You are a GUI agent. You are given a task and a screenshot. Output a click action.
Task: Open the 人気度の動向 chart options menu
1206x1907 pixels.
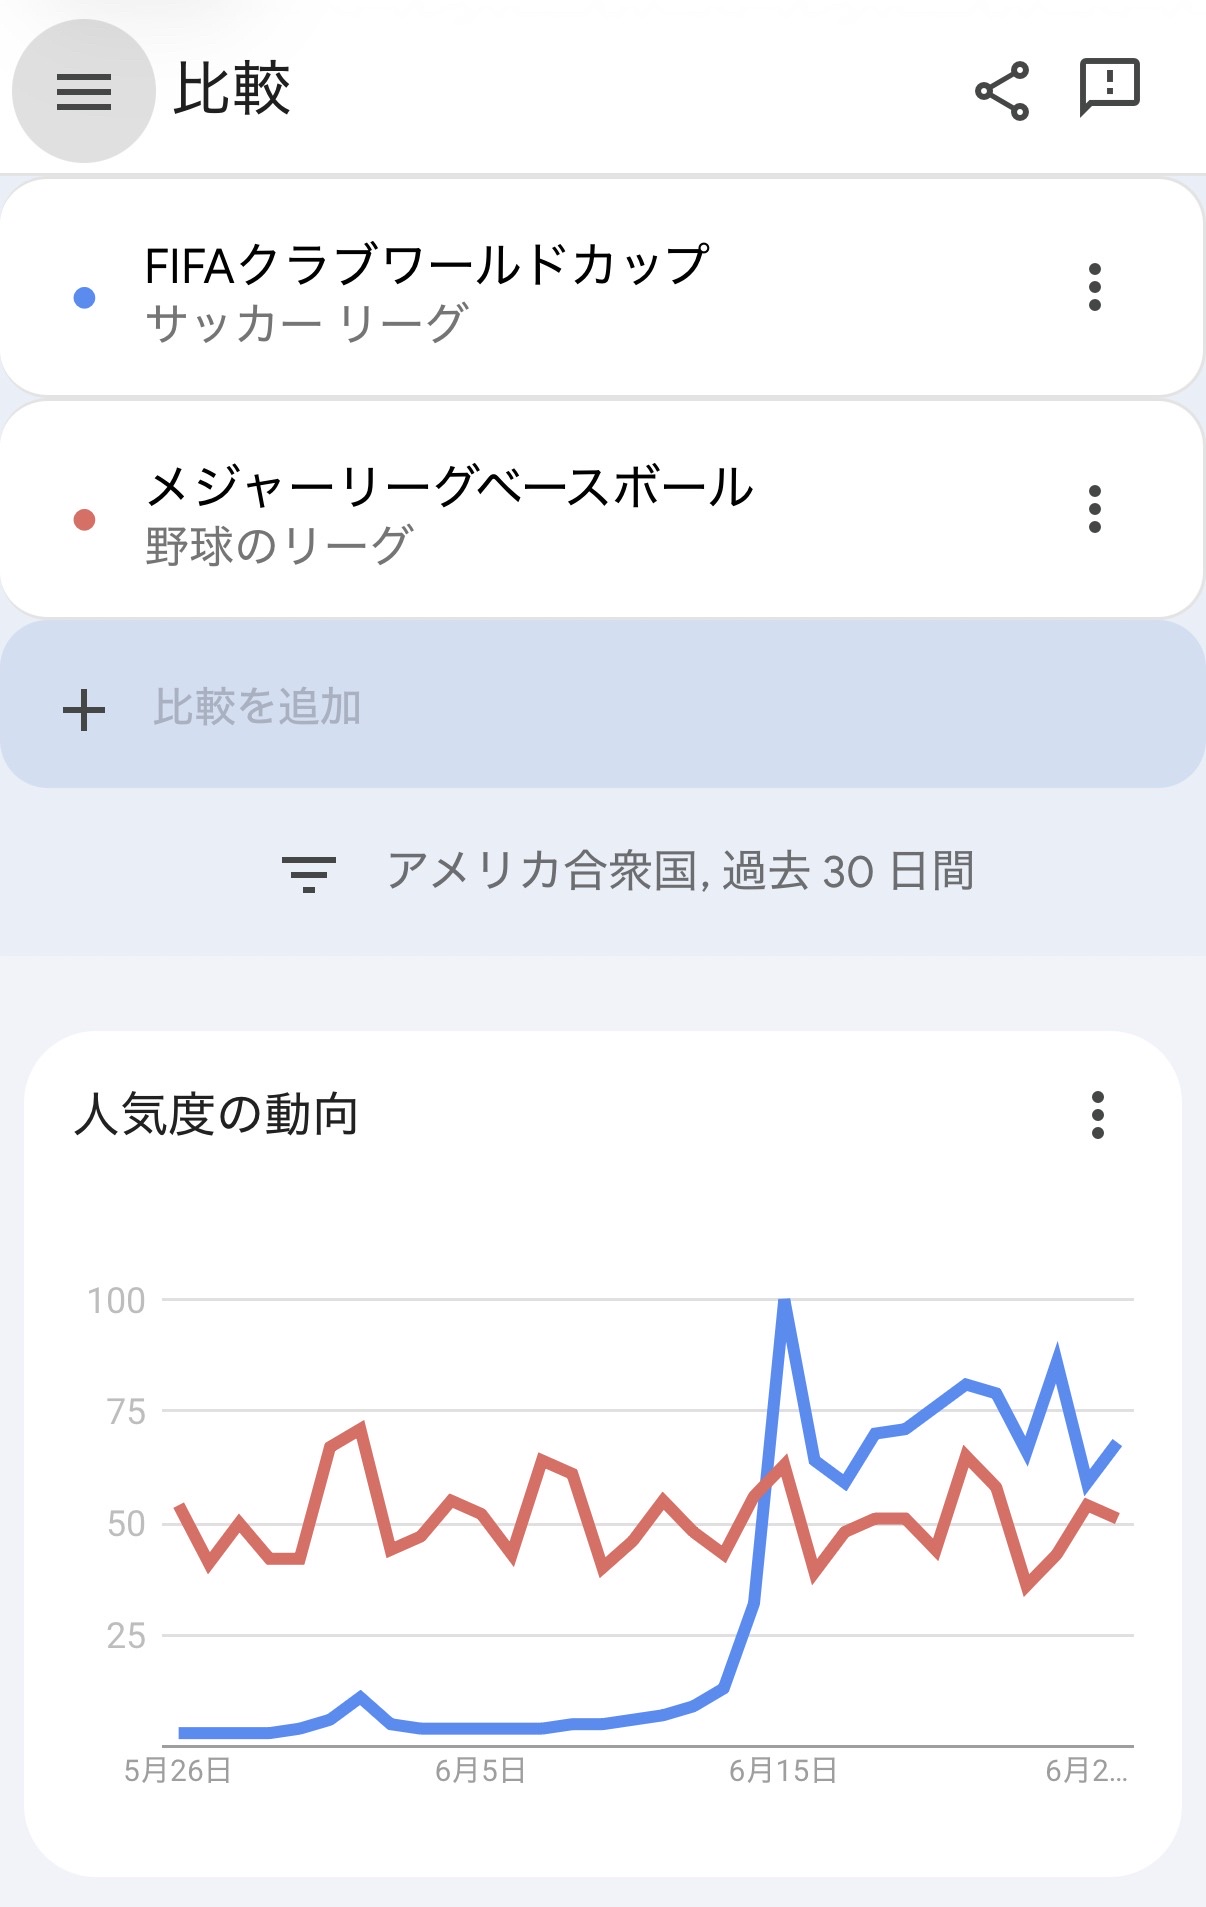pos(1098,1115)
